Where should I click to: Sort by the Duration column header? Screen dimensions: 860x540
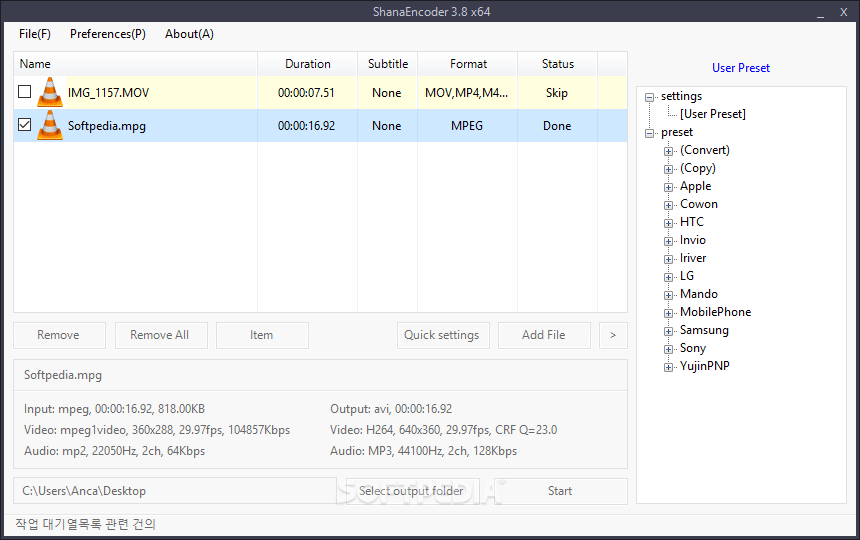307,64
